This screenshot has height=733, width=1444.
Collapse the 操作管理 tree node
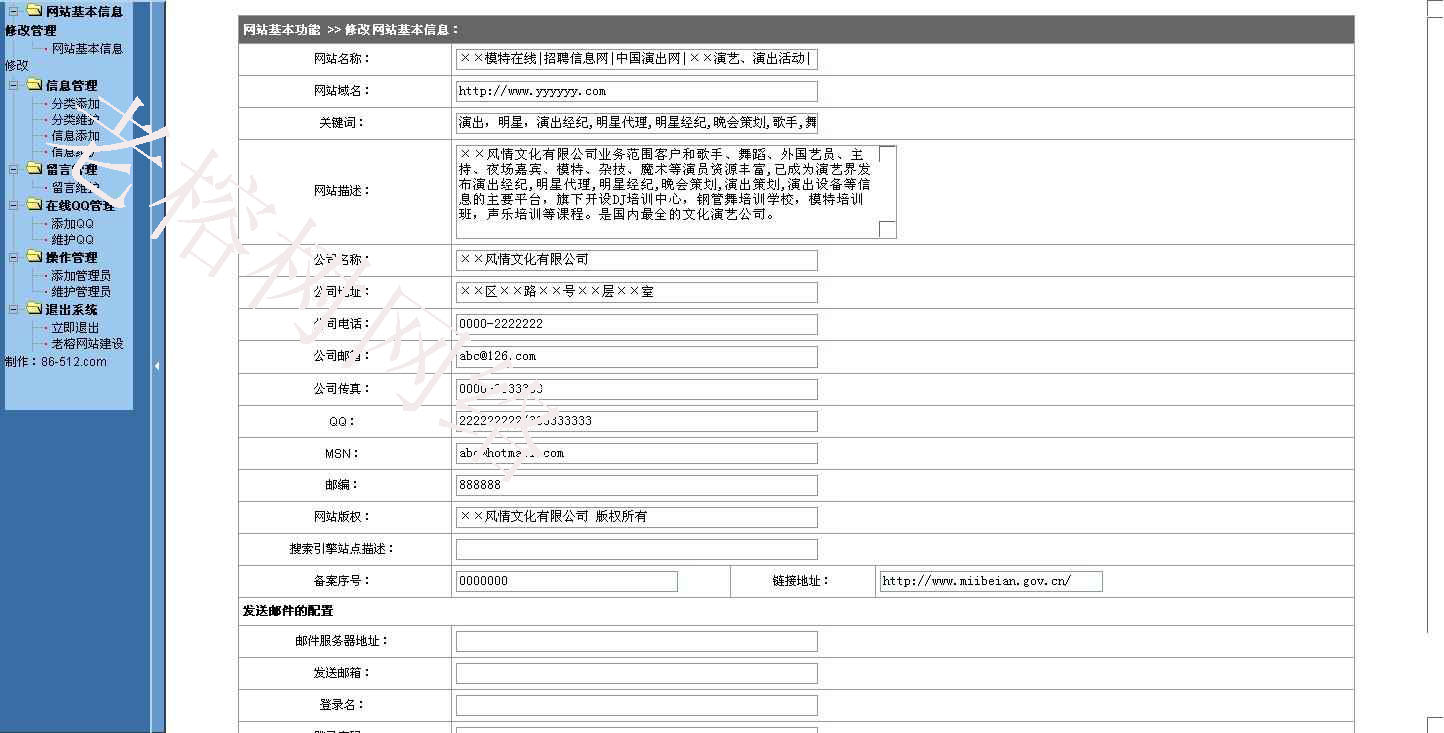click(14, 257)
